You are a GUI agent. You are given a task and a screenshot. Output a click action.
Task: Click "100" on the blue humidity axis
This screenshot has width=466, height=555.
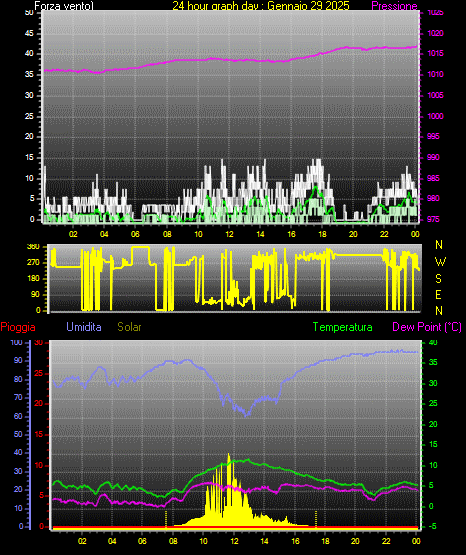tap(16, 342)
